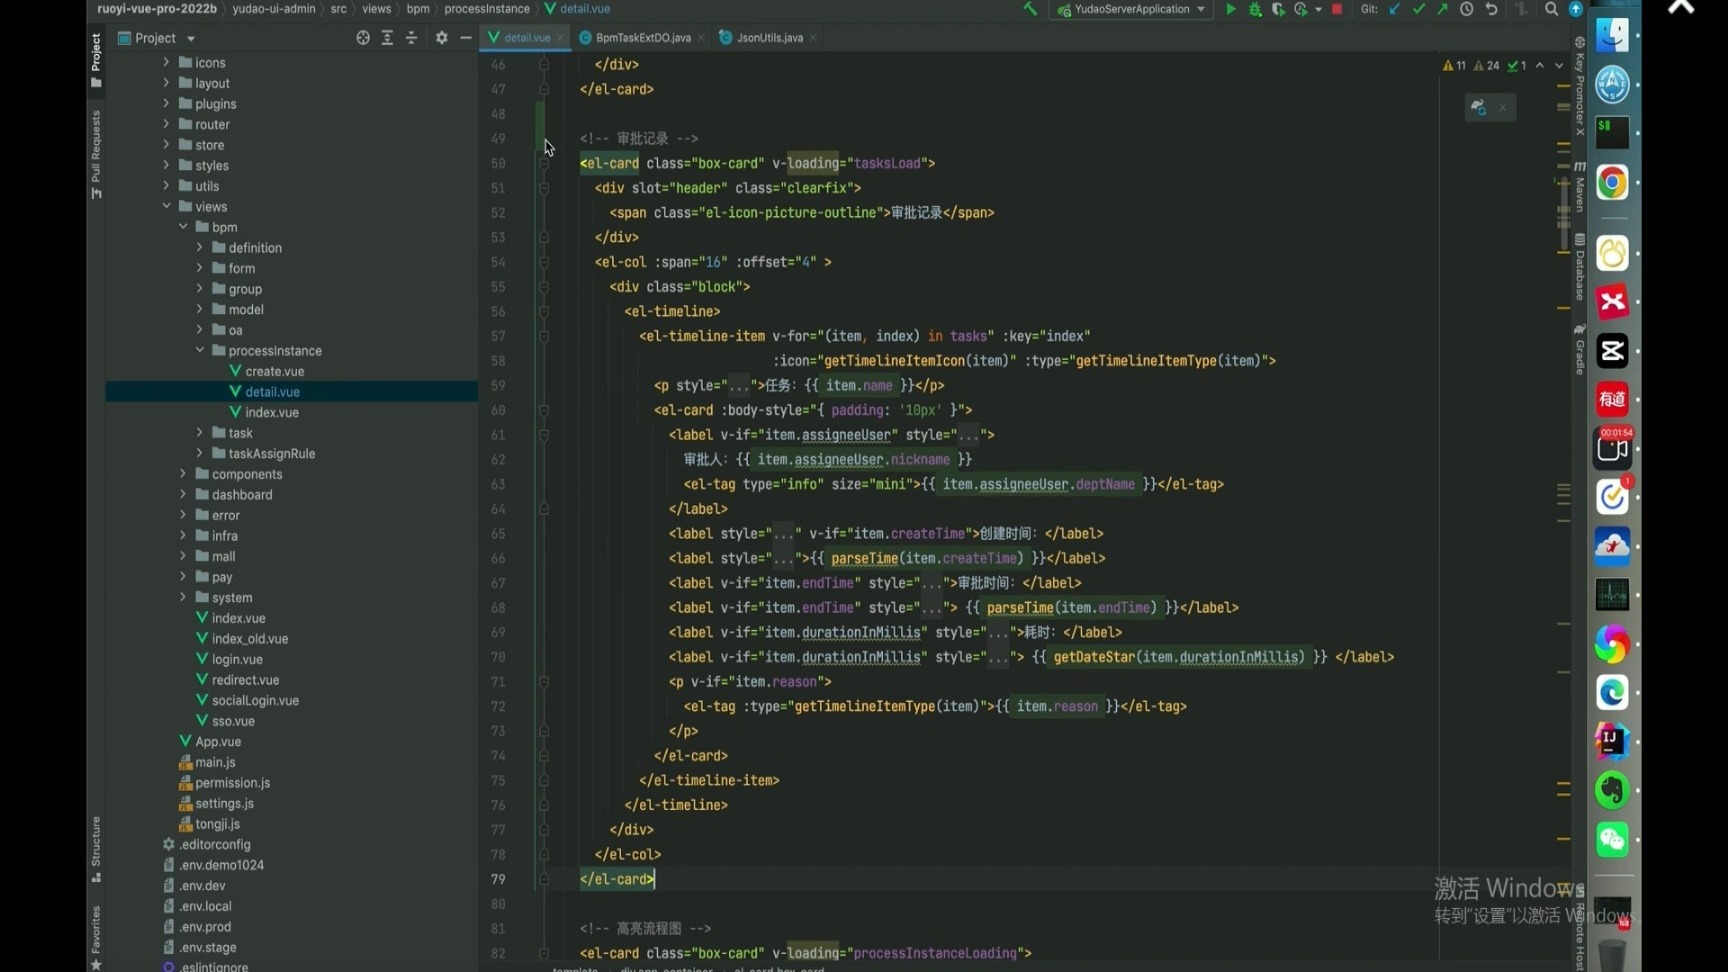Locate the opened file using the crosshair icon
The width and height of the screenshot is (1728, 972).
[363, 38]
